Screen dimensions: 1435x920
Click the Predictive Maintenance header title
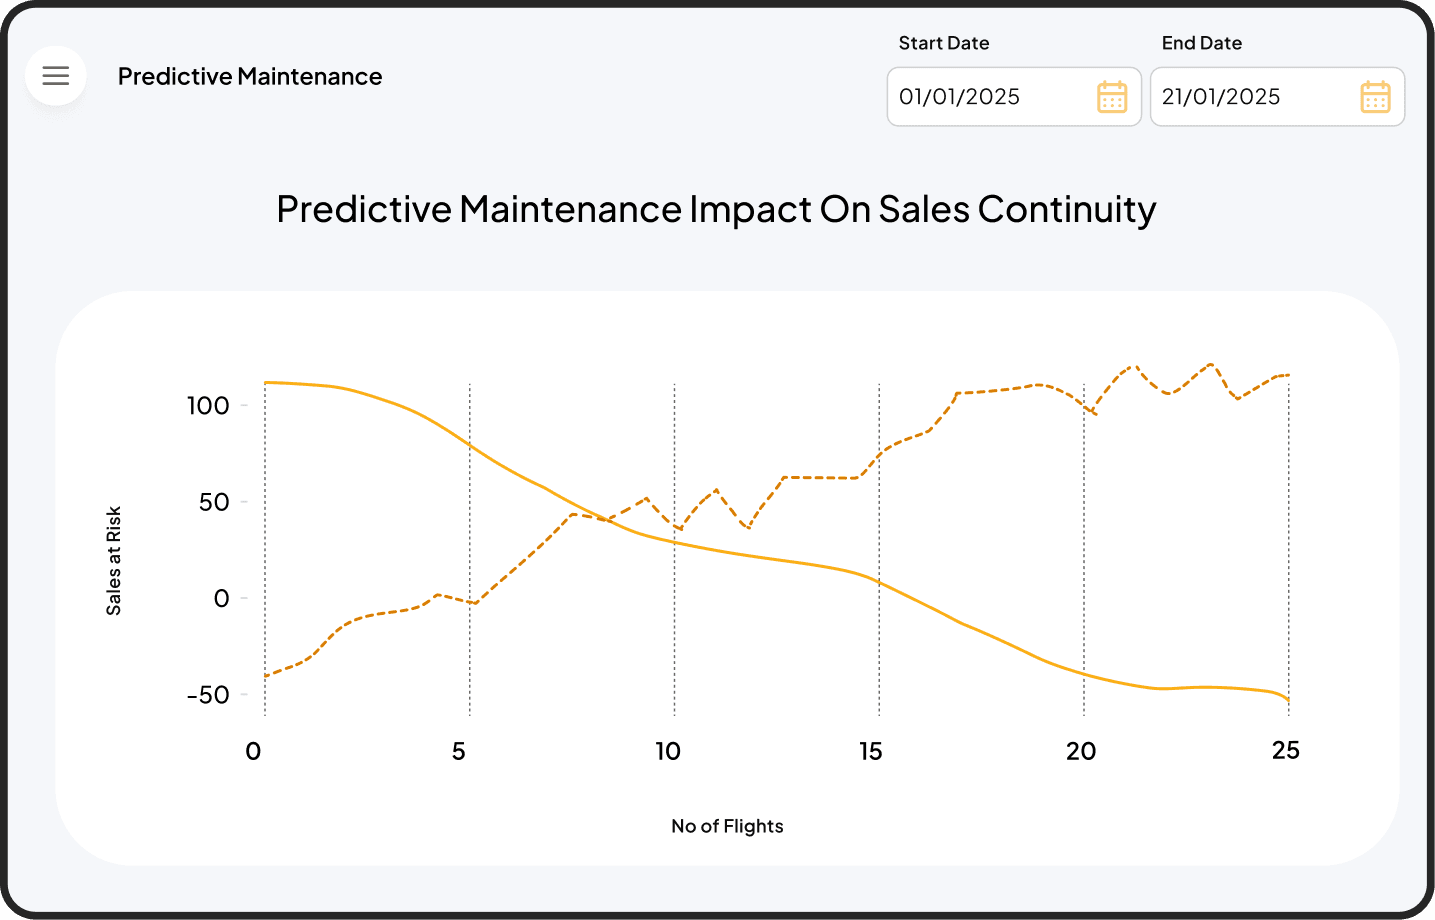(x=250, y=77)
